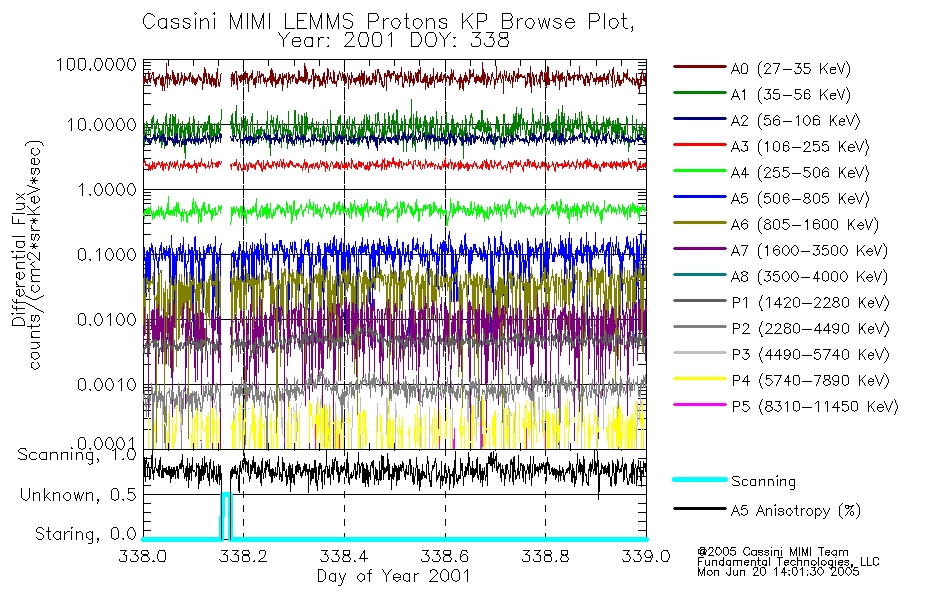950x600 pixels.
Task: Click the 'Day of Year 2001' axis title
Action: pos(393,576)
